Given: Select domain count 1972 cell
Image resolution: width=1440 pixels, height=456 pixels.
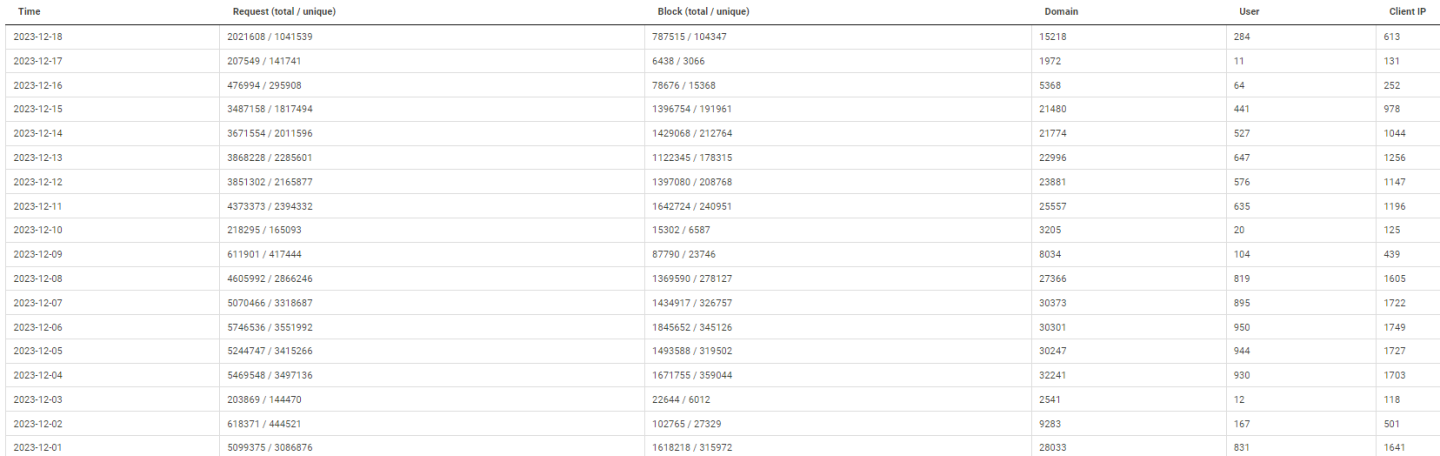Looking at the screenshot, I should click(1051, 61).
